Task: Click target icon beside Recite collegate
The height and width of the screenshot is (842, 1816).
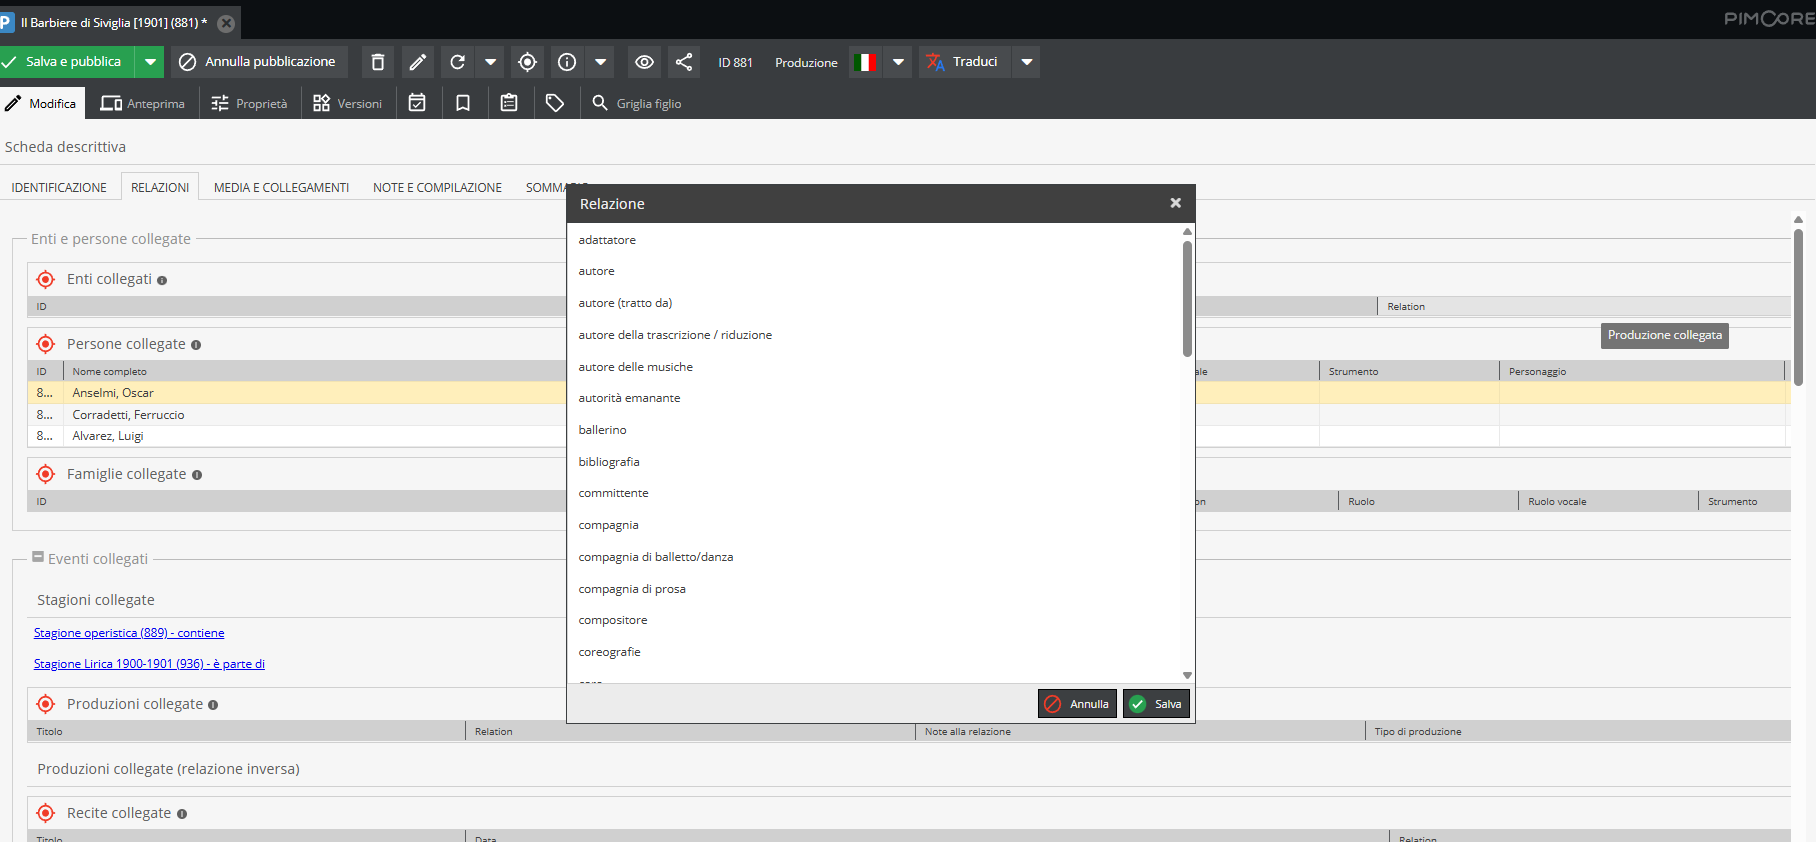Action: tap(46, 813)
